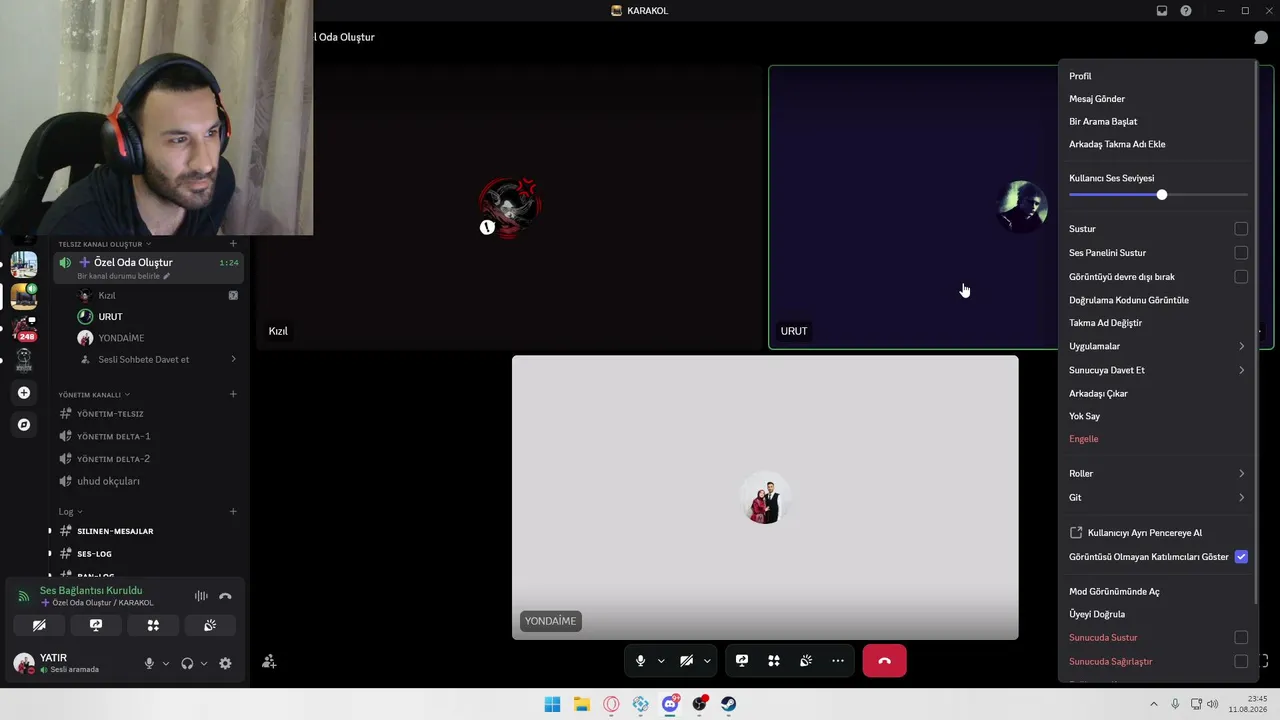Expand the Sunucuya Davet Et submenu

point(1157,370)
